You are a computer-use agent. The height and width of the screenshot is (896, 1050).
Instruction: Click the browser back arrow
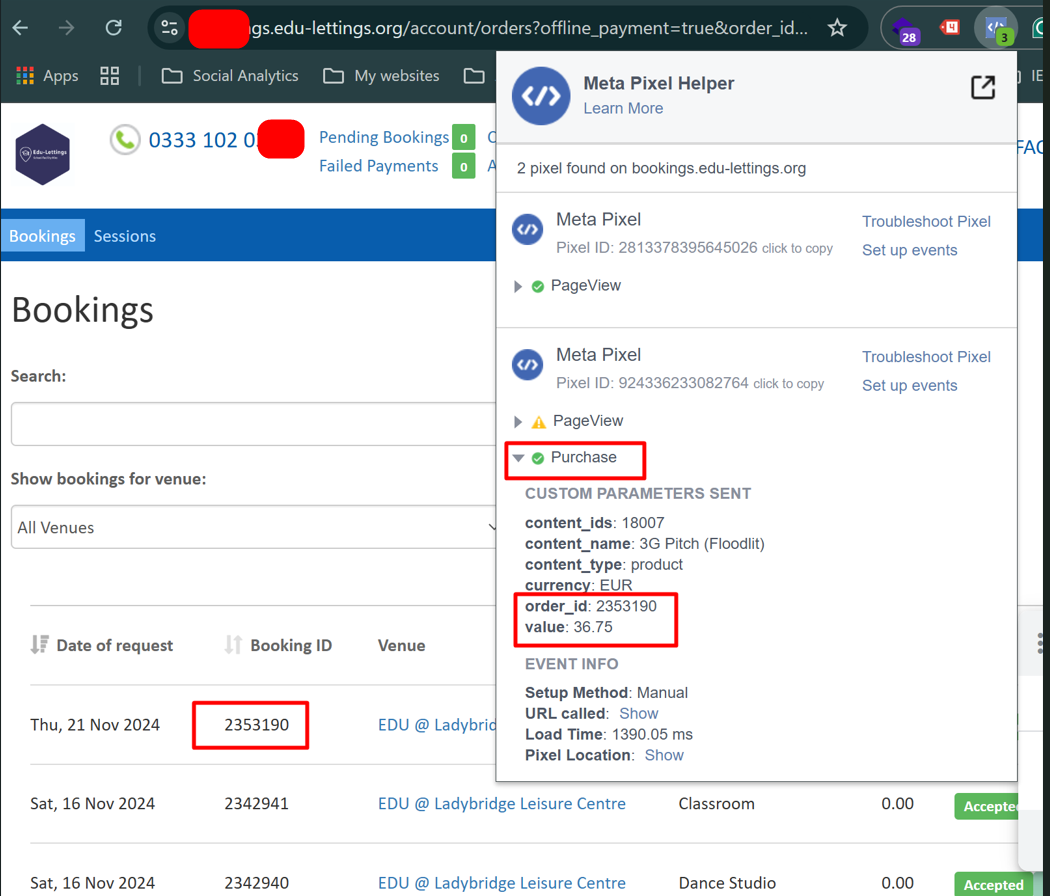20,28
